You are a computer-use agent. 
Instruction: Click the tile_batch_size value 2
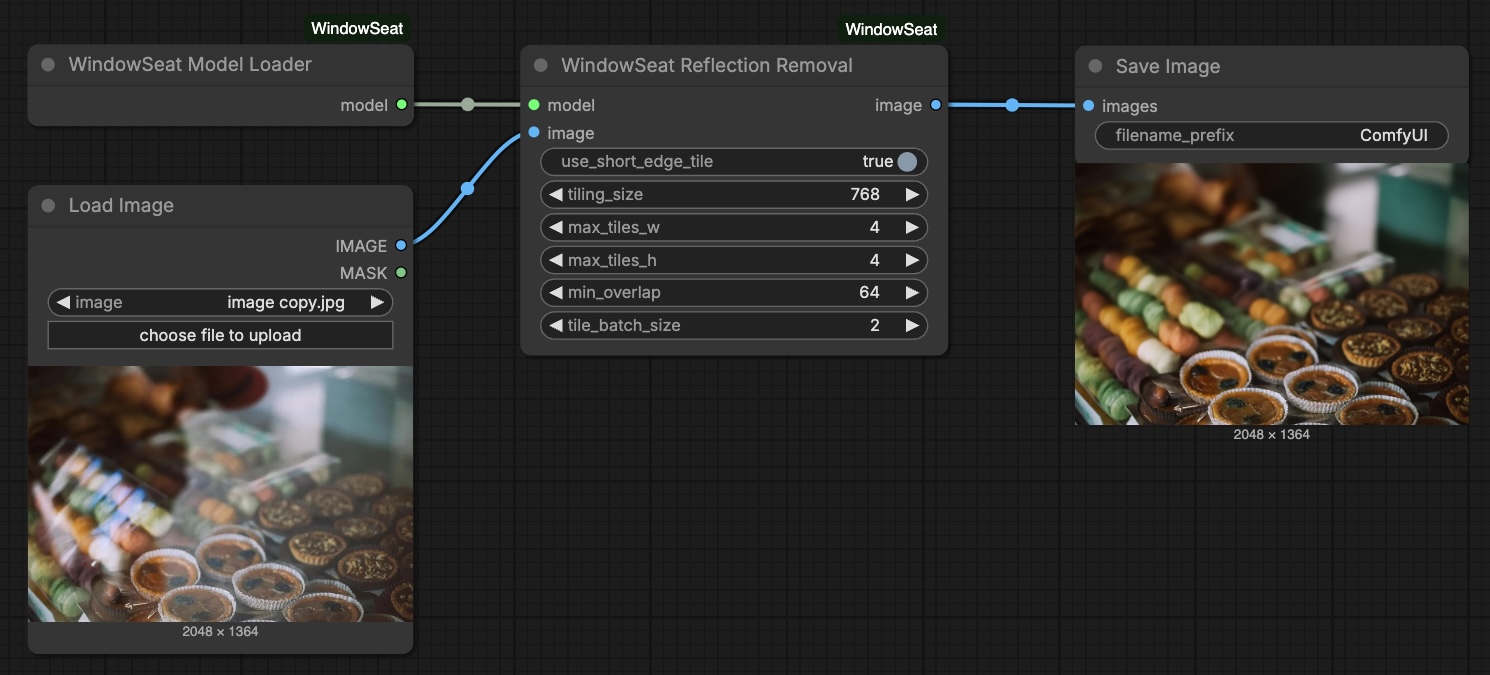point(874,326)
